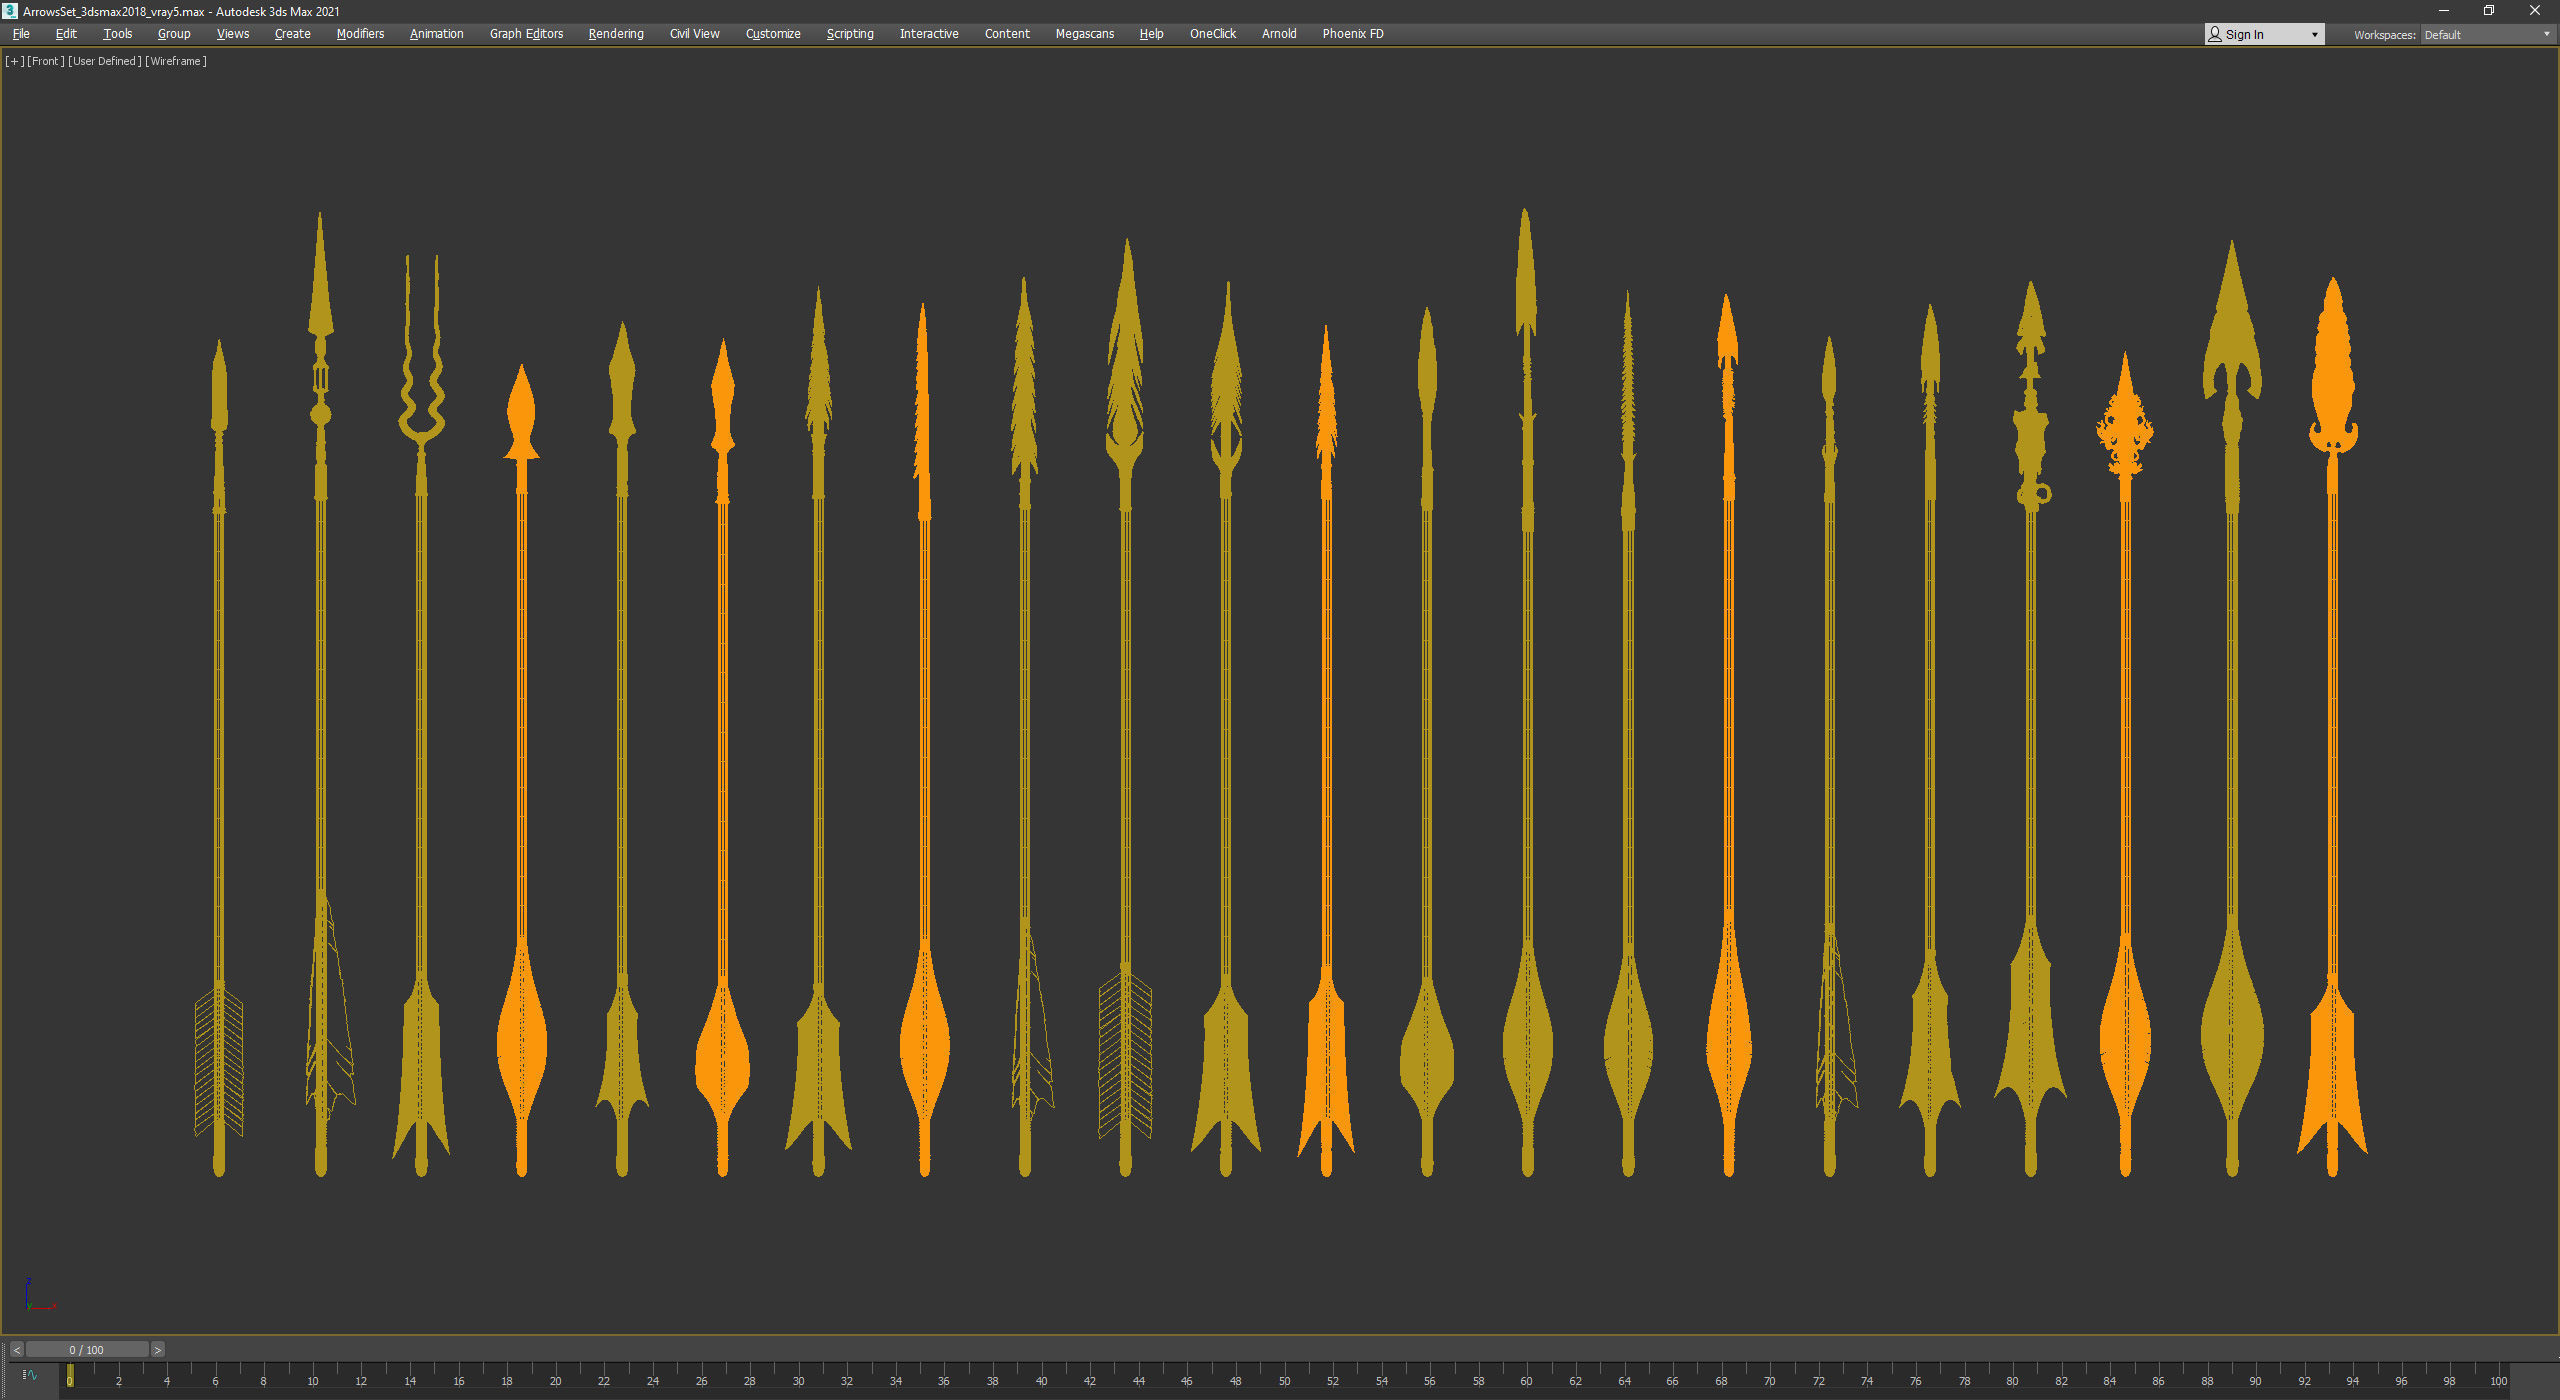
Task: Click frame 50 on the timeline
Action: point(1284,1375)
